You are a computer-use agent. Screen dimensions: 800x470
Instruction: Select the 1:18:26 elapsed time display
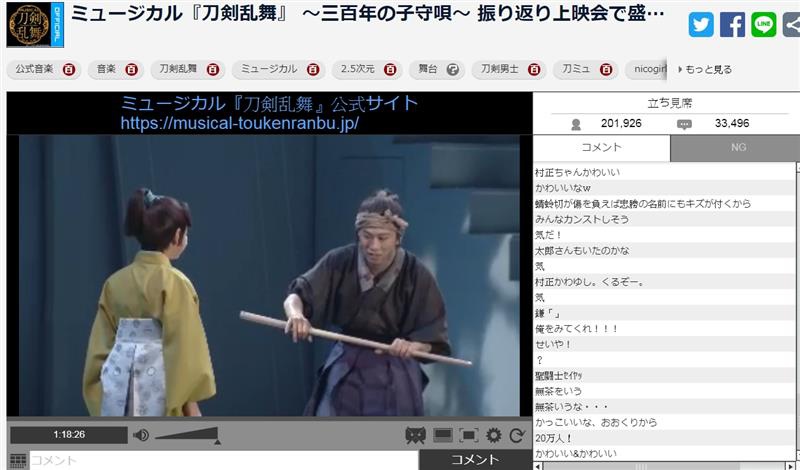point(69,435)
